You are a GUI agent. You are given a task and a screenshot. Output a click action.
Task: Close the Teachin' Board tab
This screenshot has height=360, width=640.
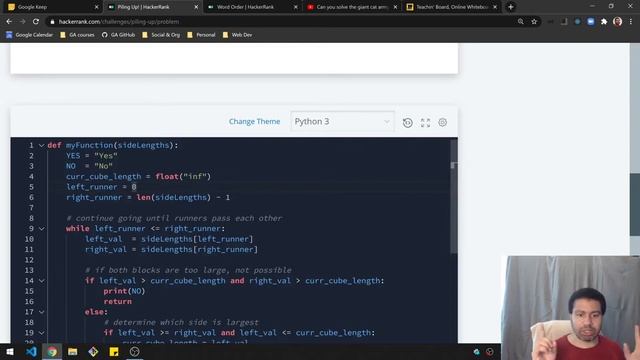[x=495, y=7]
